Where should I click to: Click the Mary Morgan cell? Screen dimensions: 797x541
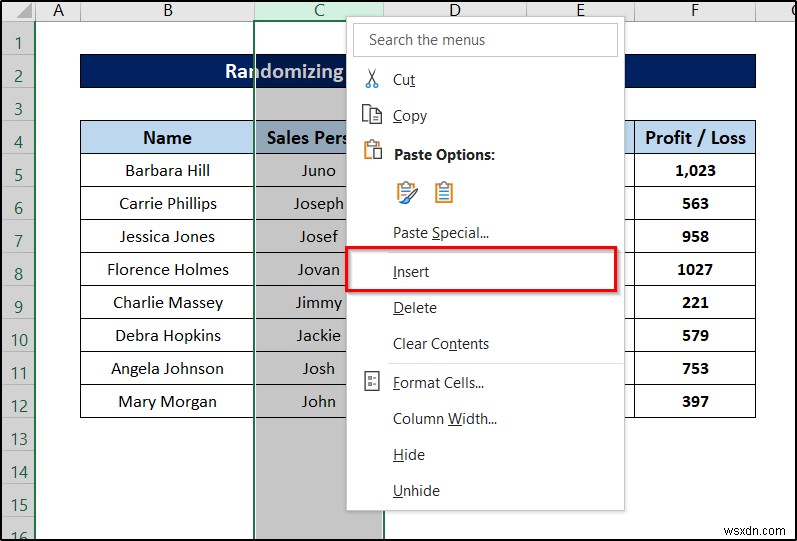click(x=167, y=401)
